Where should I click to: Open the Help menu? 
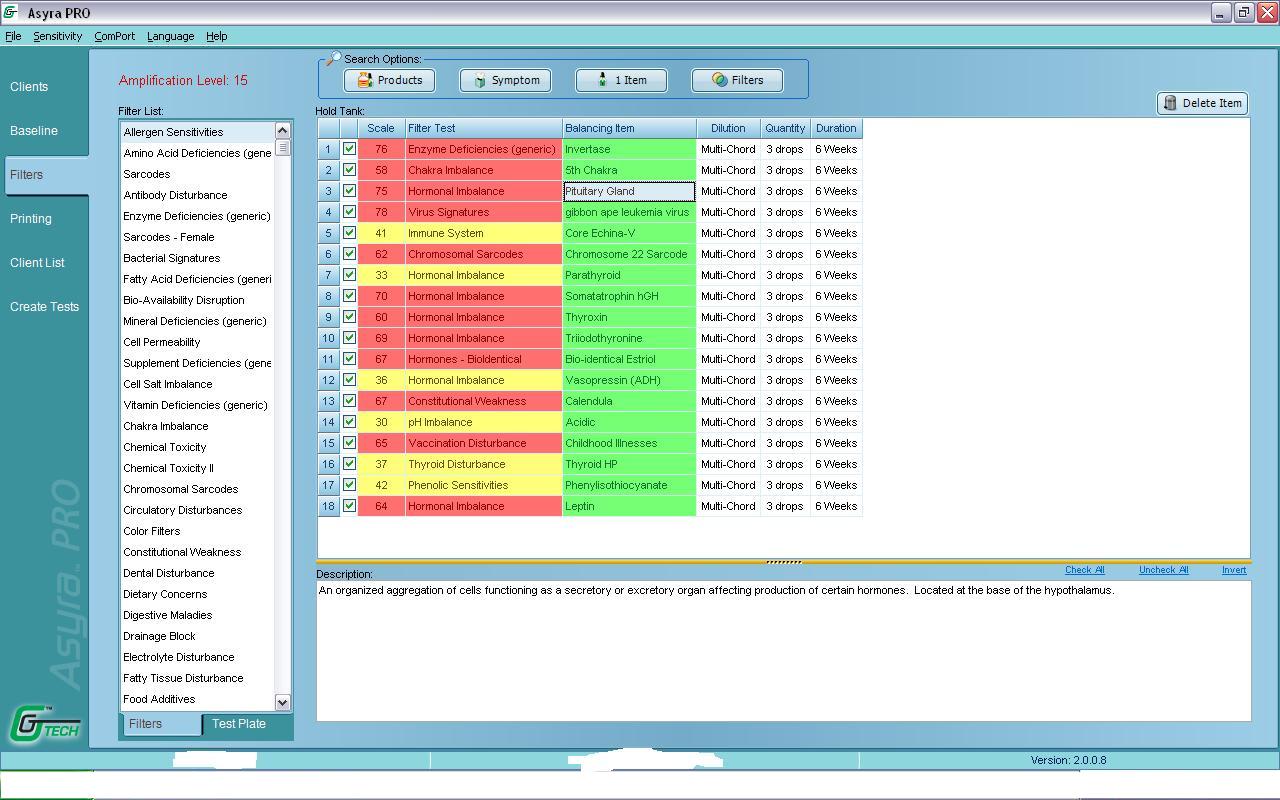tap(217, 36)
